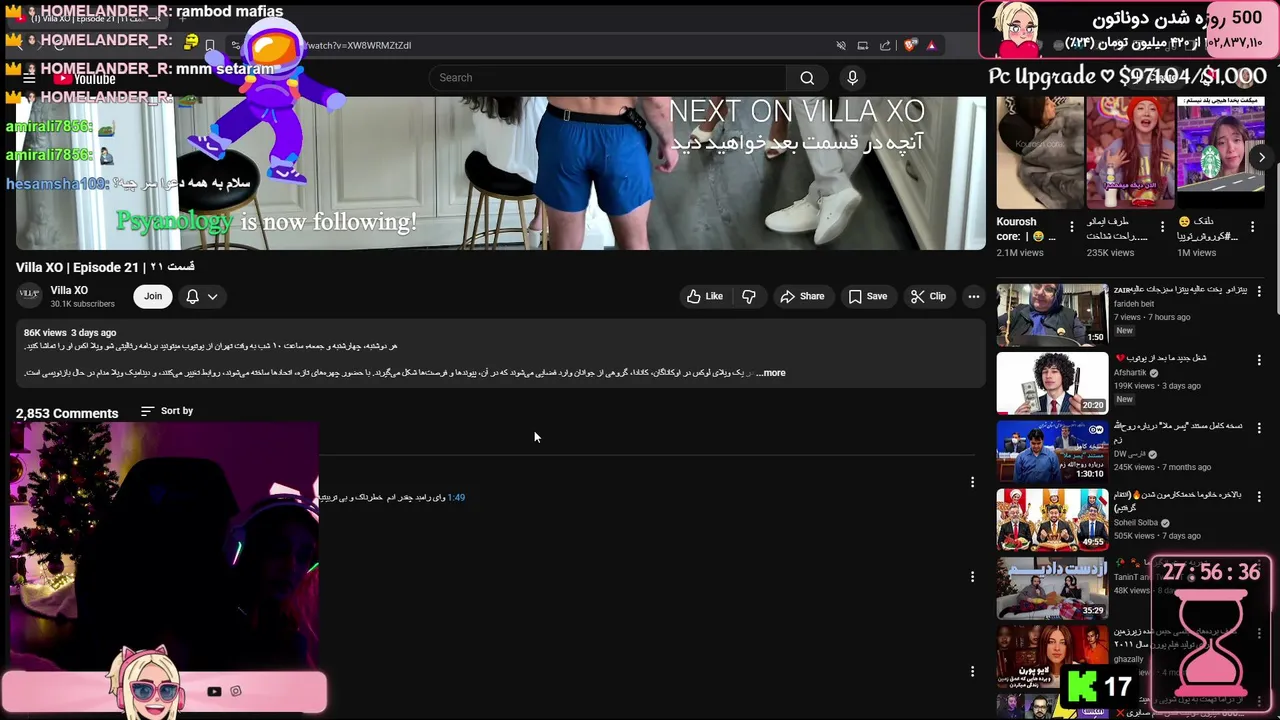Image resolution: width=1280 pixels, height=720 pixels.
Task: Open more actions next to the Clip button
Action: [x=973, y=296]
